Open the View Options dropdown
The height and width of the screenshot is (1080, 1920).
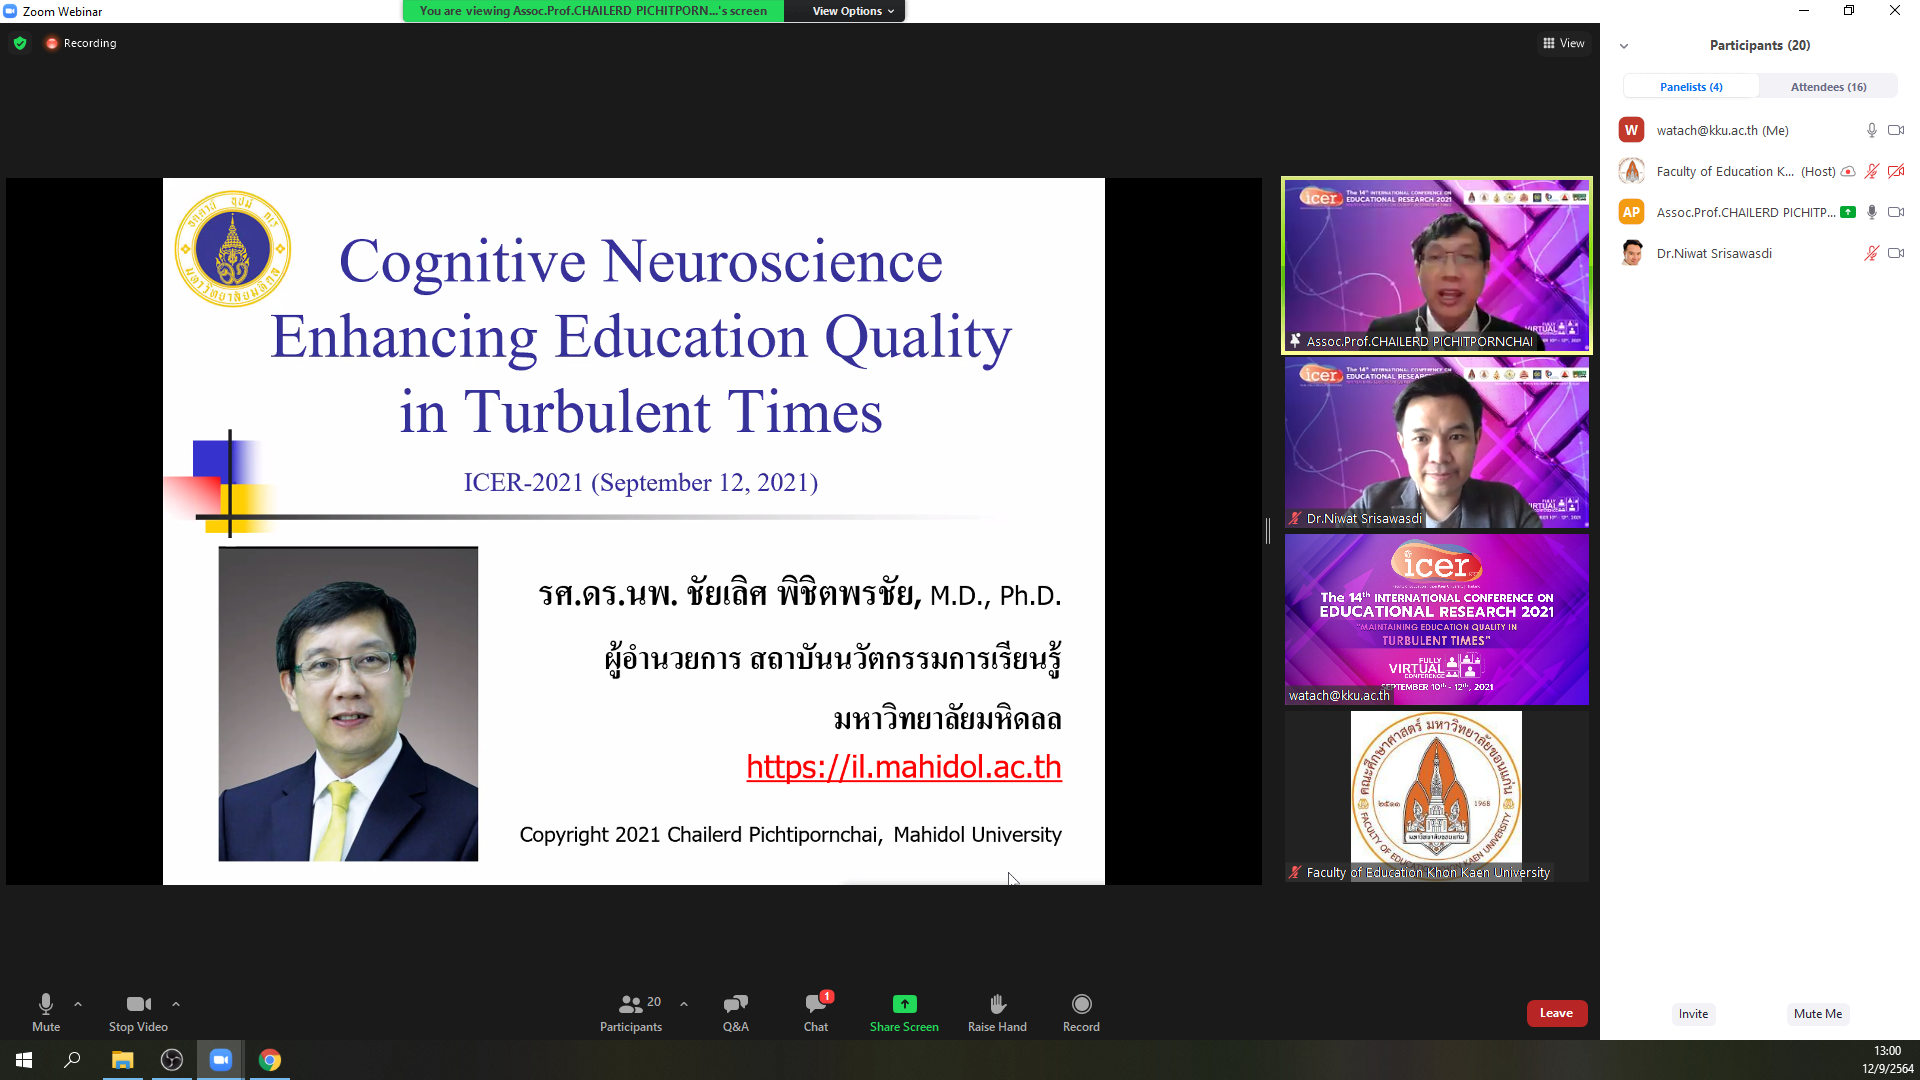point(852,11)
